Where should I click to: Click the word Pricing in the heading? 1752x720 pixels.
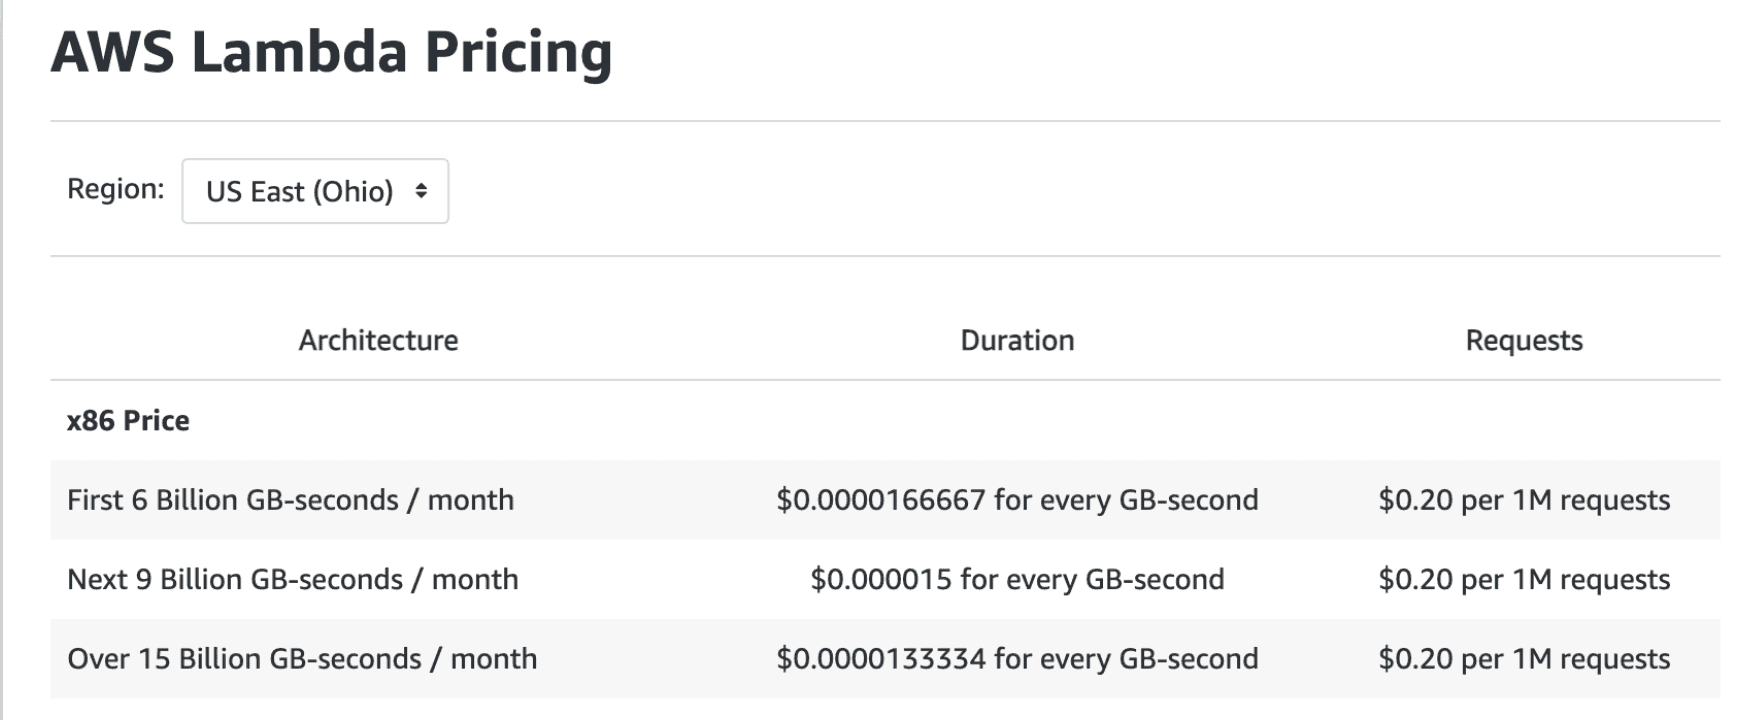click(x=518, y=52)
